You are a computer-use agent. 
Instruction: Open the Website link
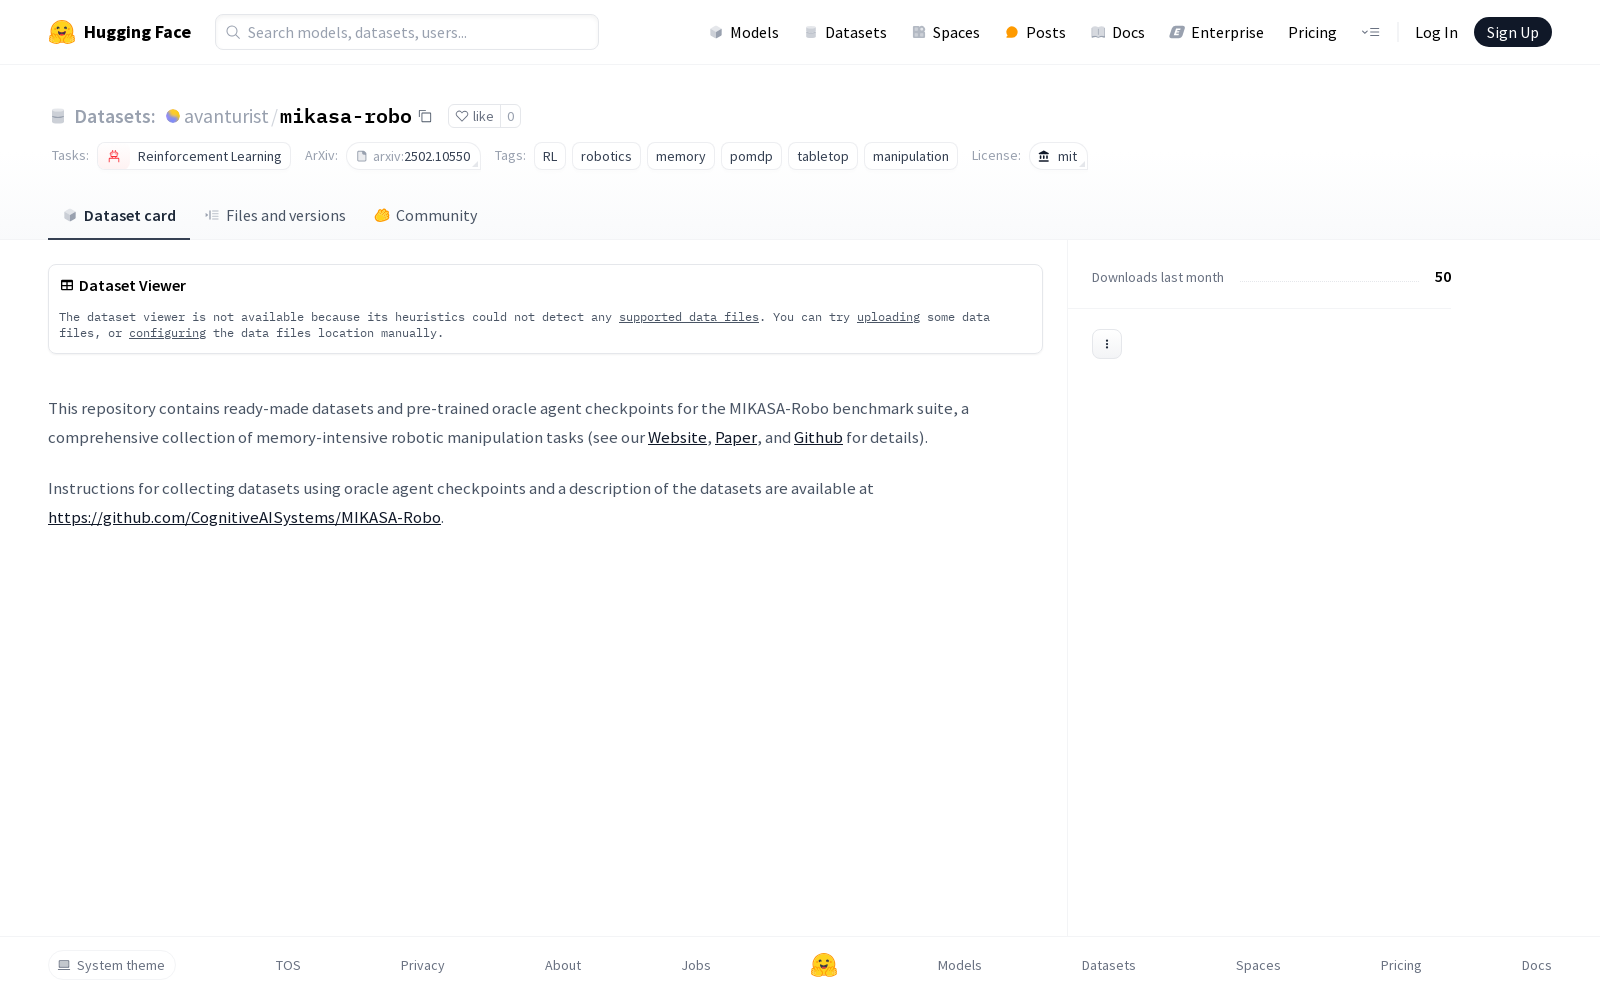click(677, 437)
